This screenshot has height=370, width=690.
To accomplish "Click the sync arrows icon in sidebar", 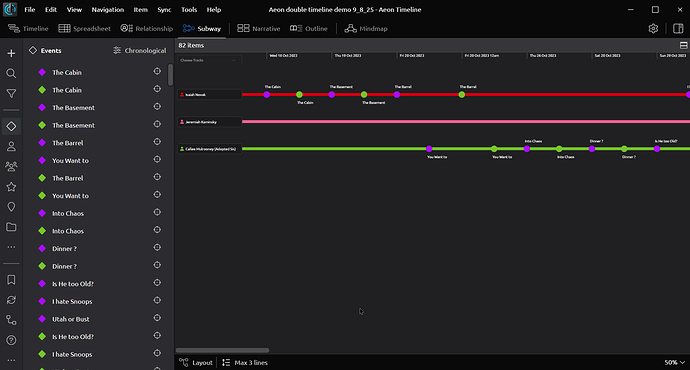I will click(11, 300).
